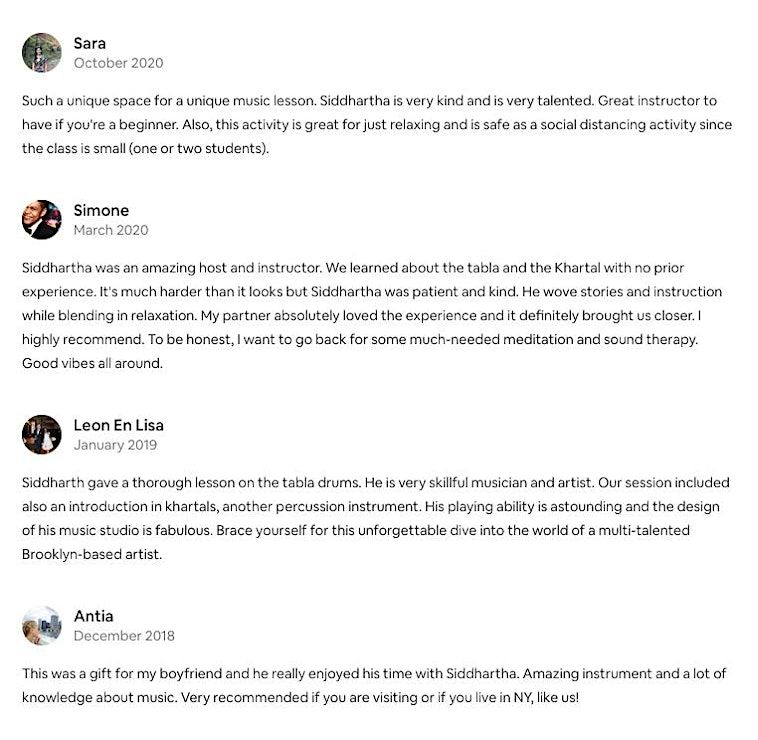
Task: Select the March 2020 date label
Action: 111,230
